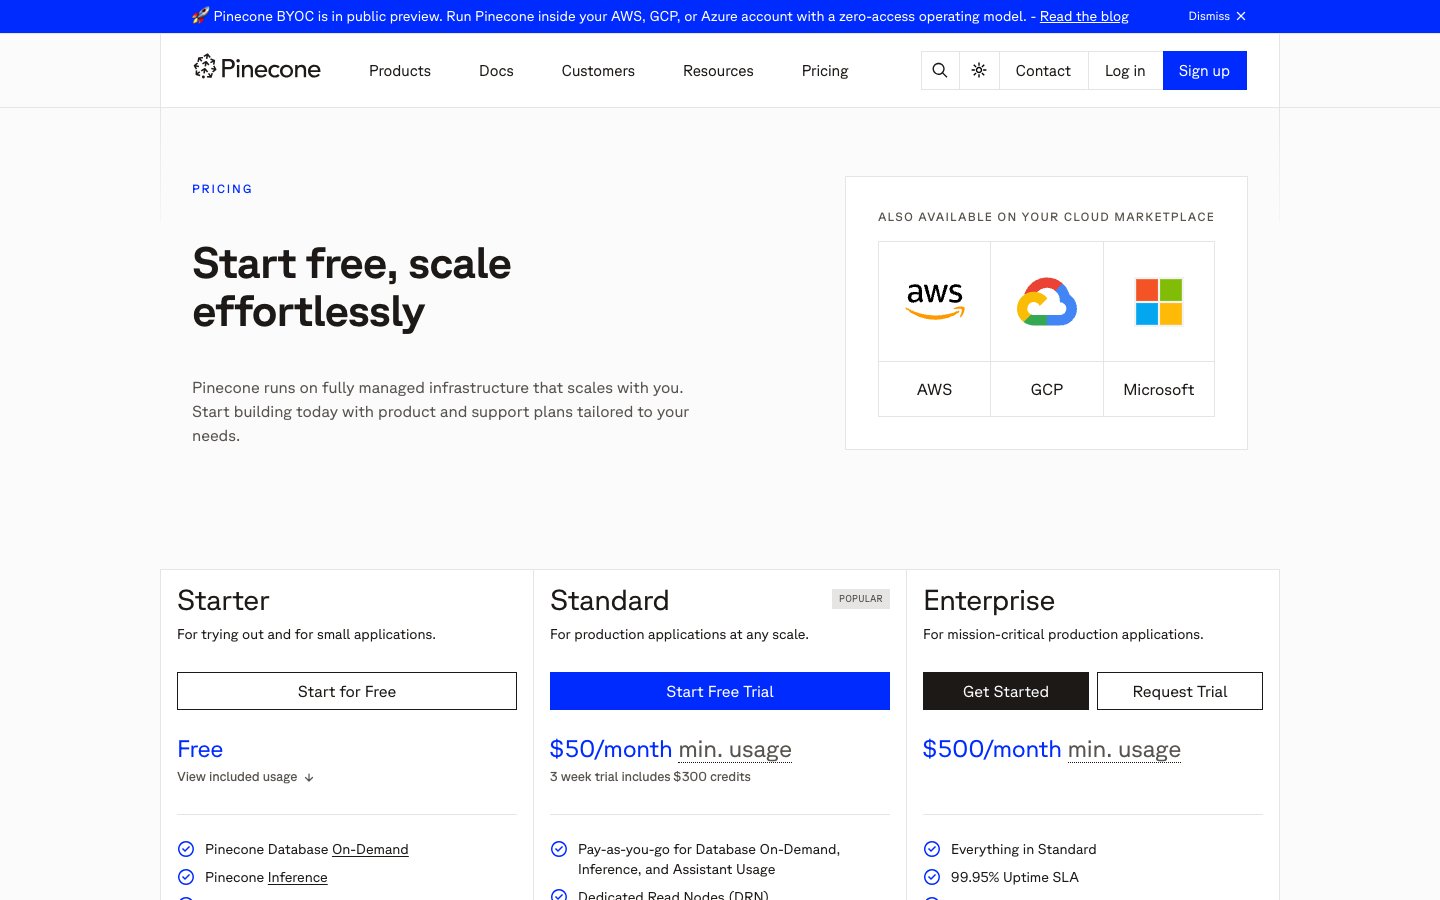Image resolution: width=1440 pixels, height=900 pixels.
Task: Open the Resources menu
Action: [x=718, y=70]
